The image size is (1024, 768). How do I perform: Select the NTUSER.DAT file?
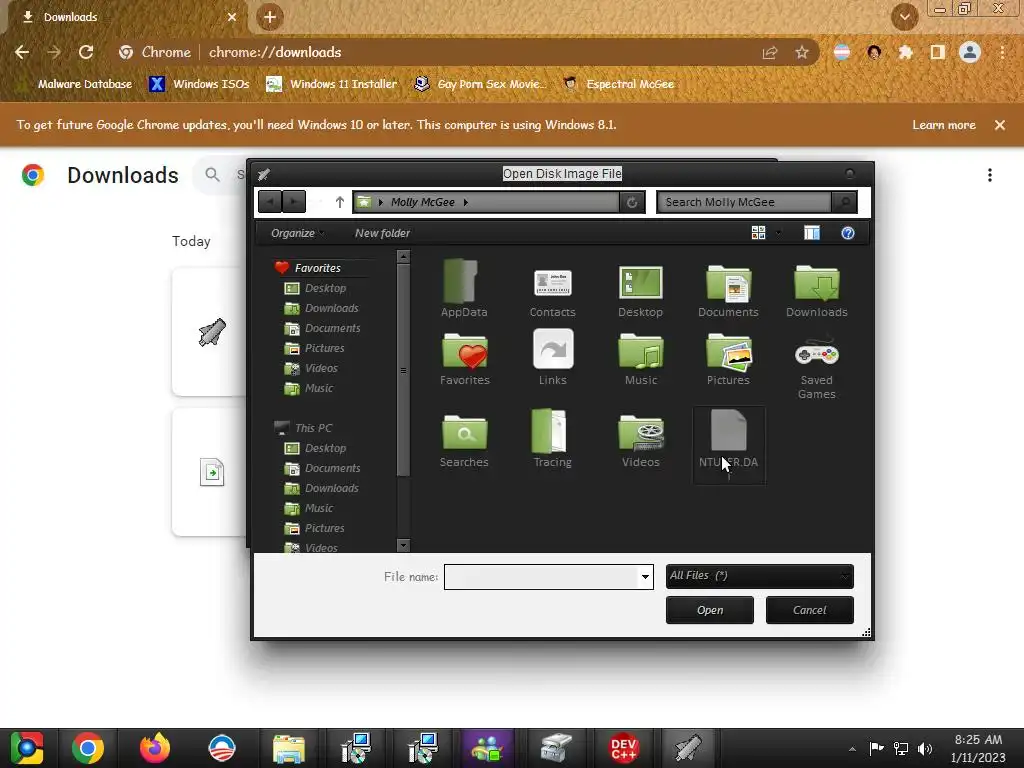pyautogui.click(x=728, y=445)
